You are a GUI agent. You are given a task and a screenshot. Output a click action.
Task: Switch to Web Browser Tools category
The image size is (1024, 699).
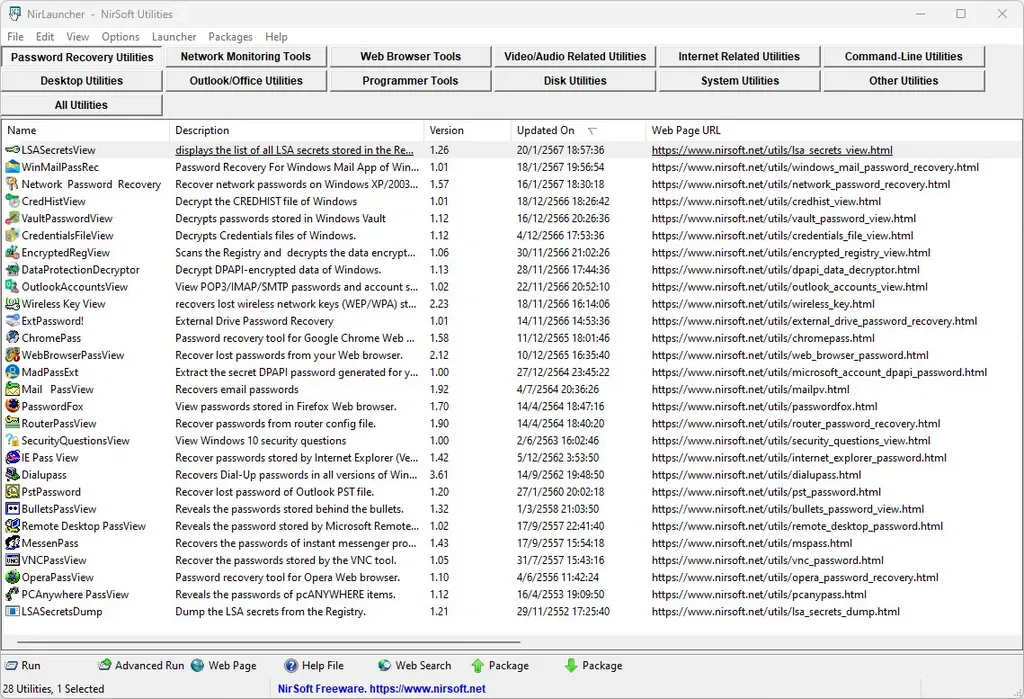click(x=410, y=57)
